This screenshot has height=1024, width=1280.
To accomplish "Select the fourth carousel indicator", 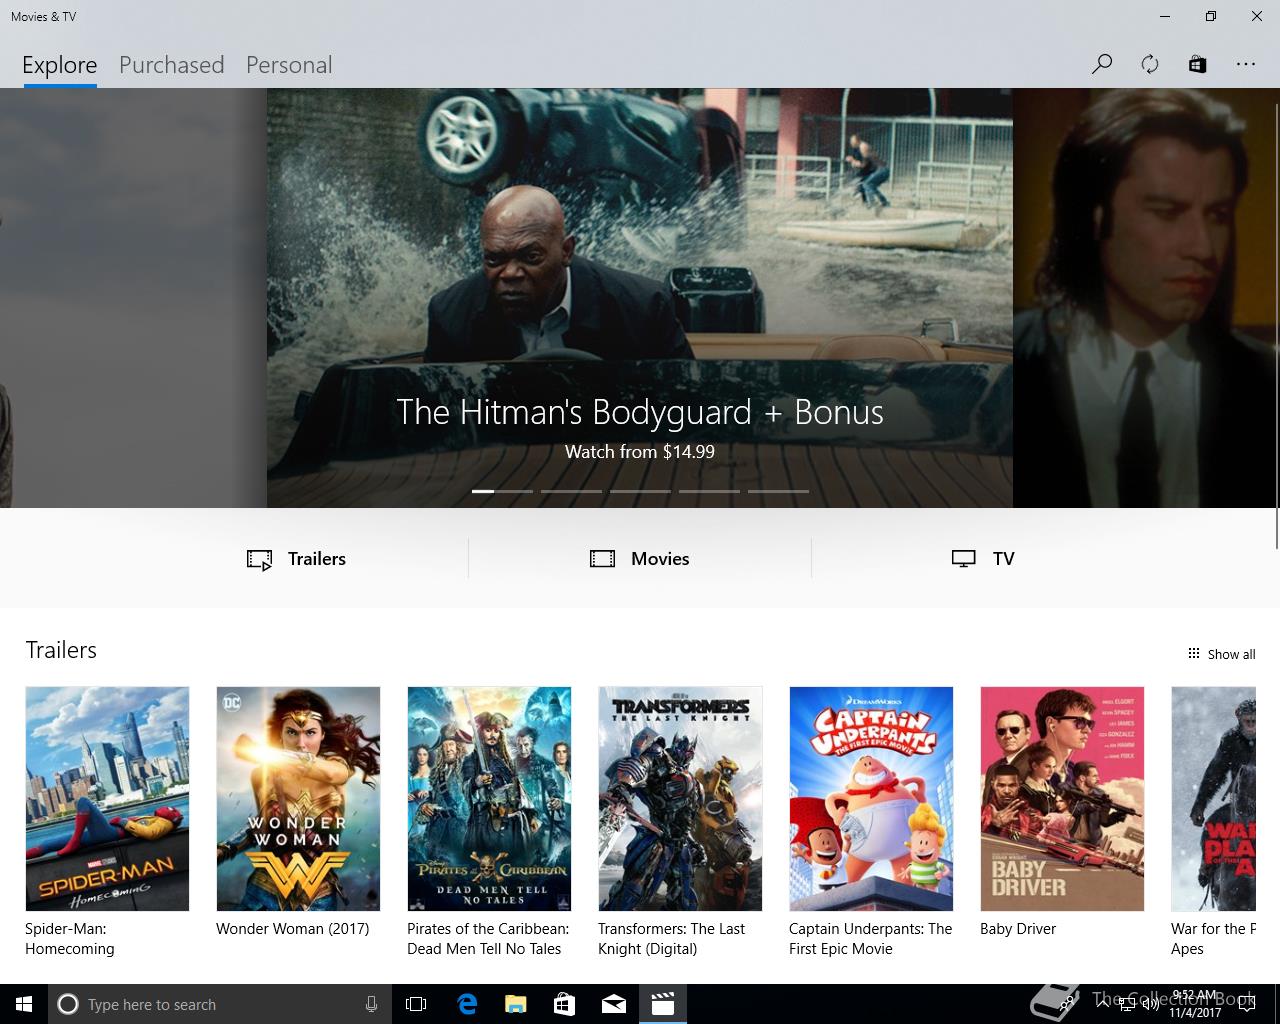I will 709,491.
